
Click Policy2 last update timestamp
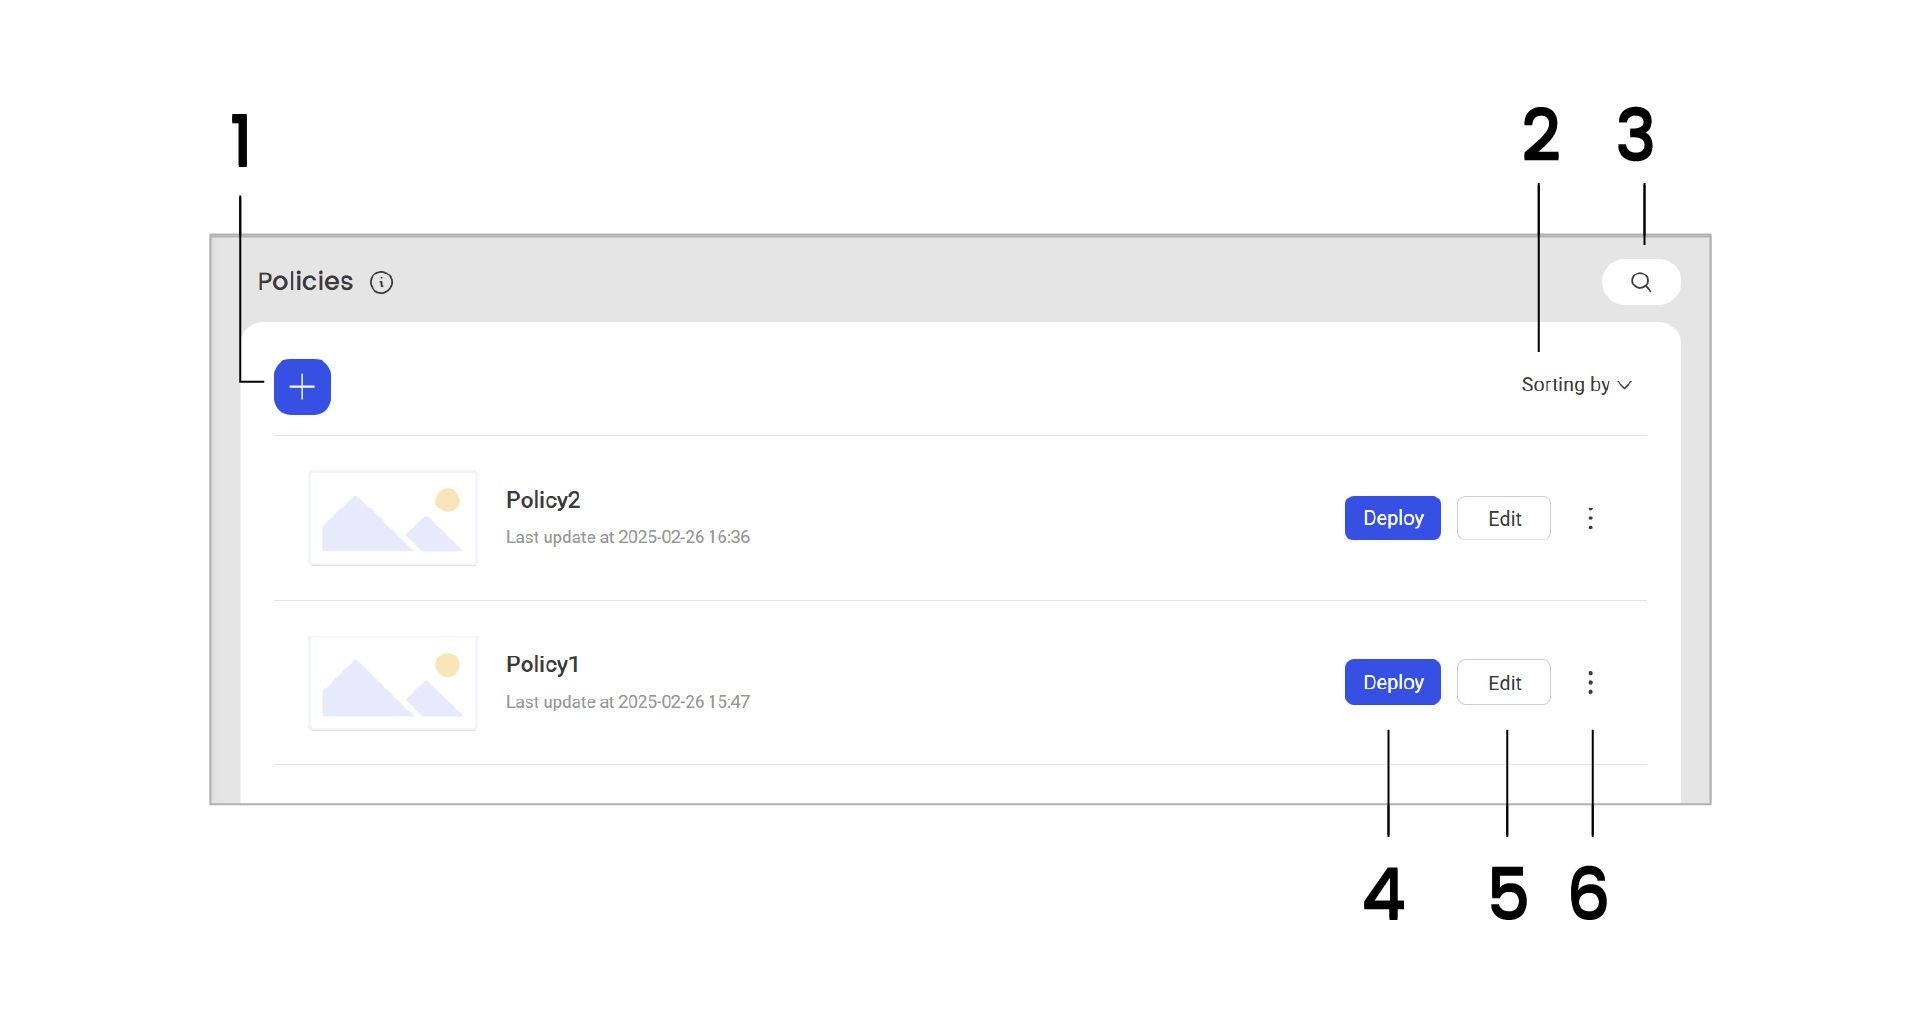point(627,537)
